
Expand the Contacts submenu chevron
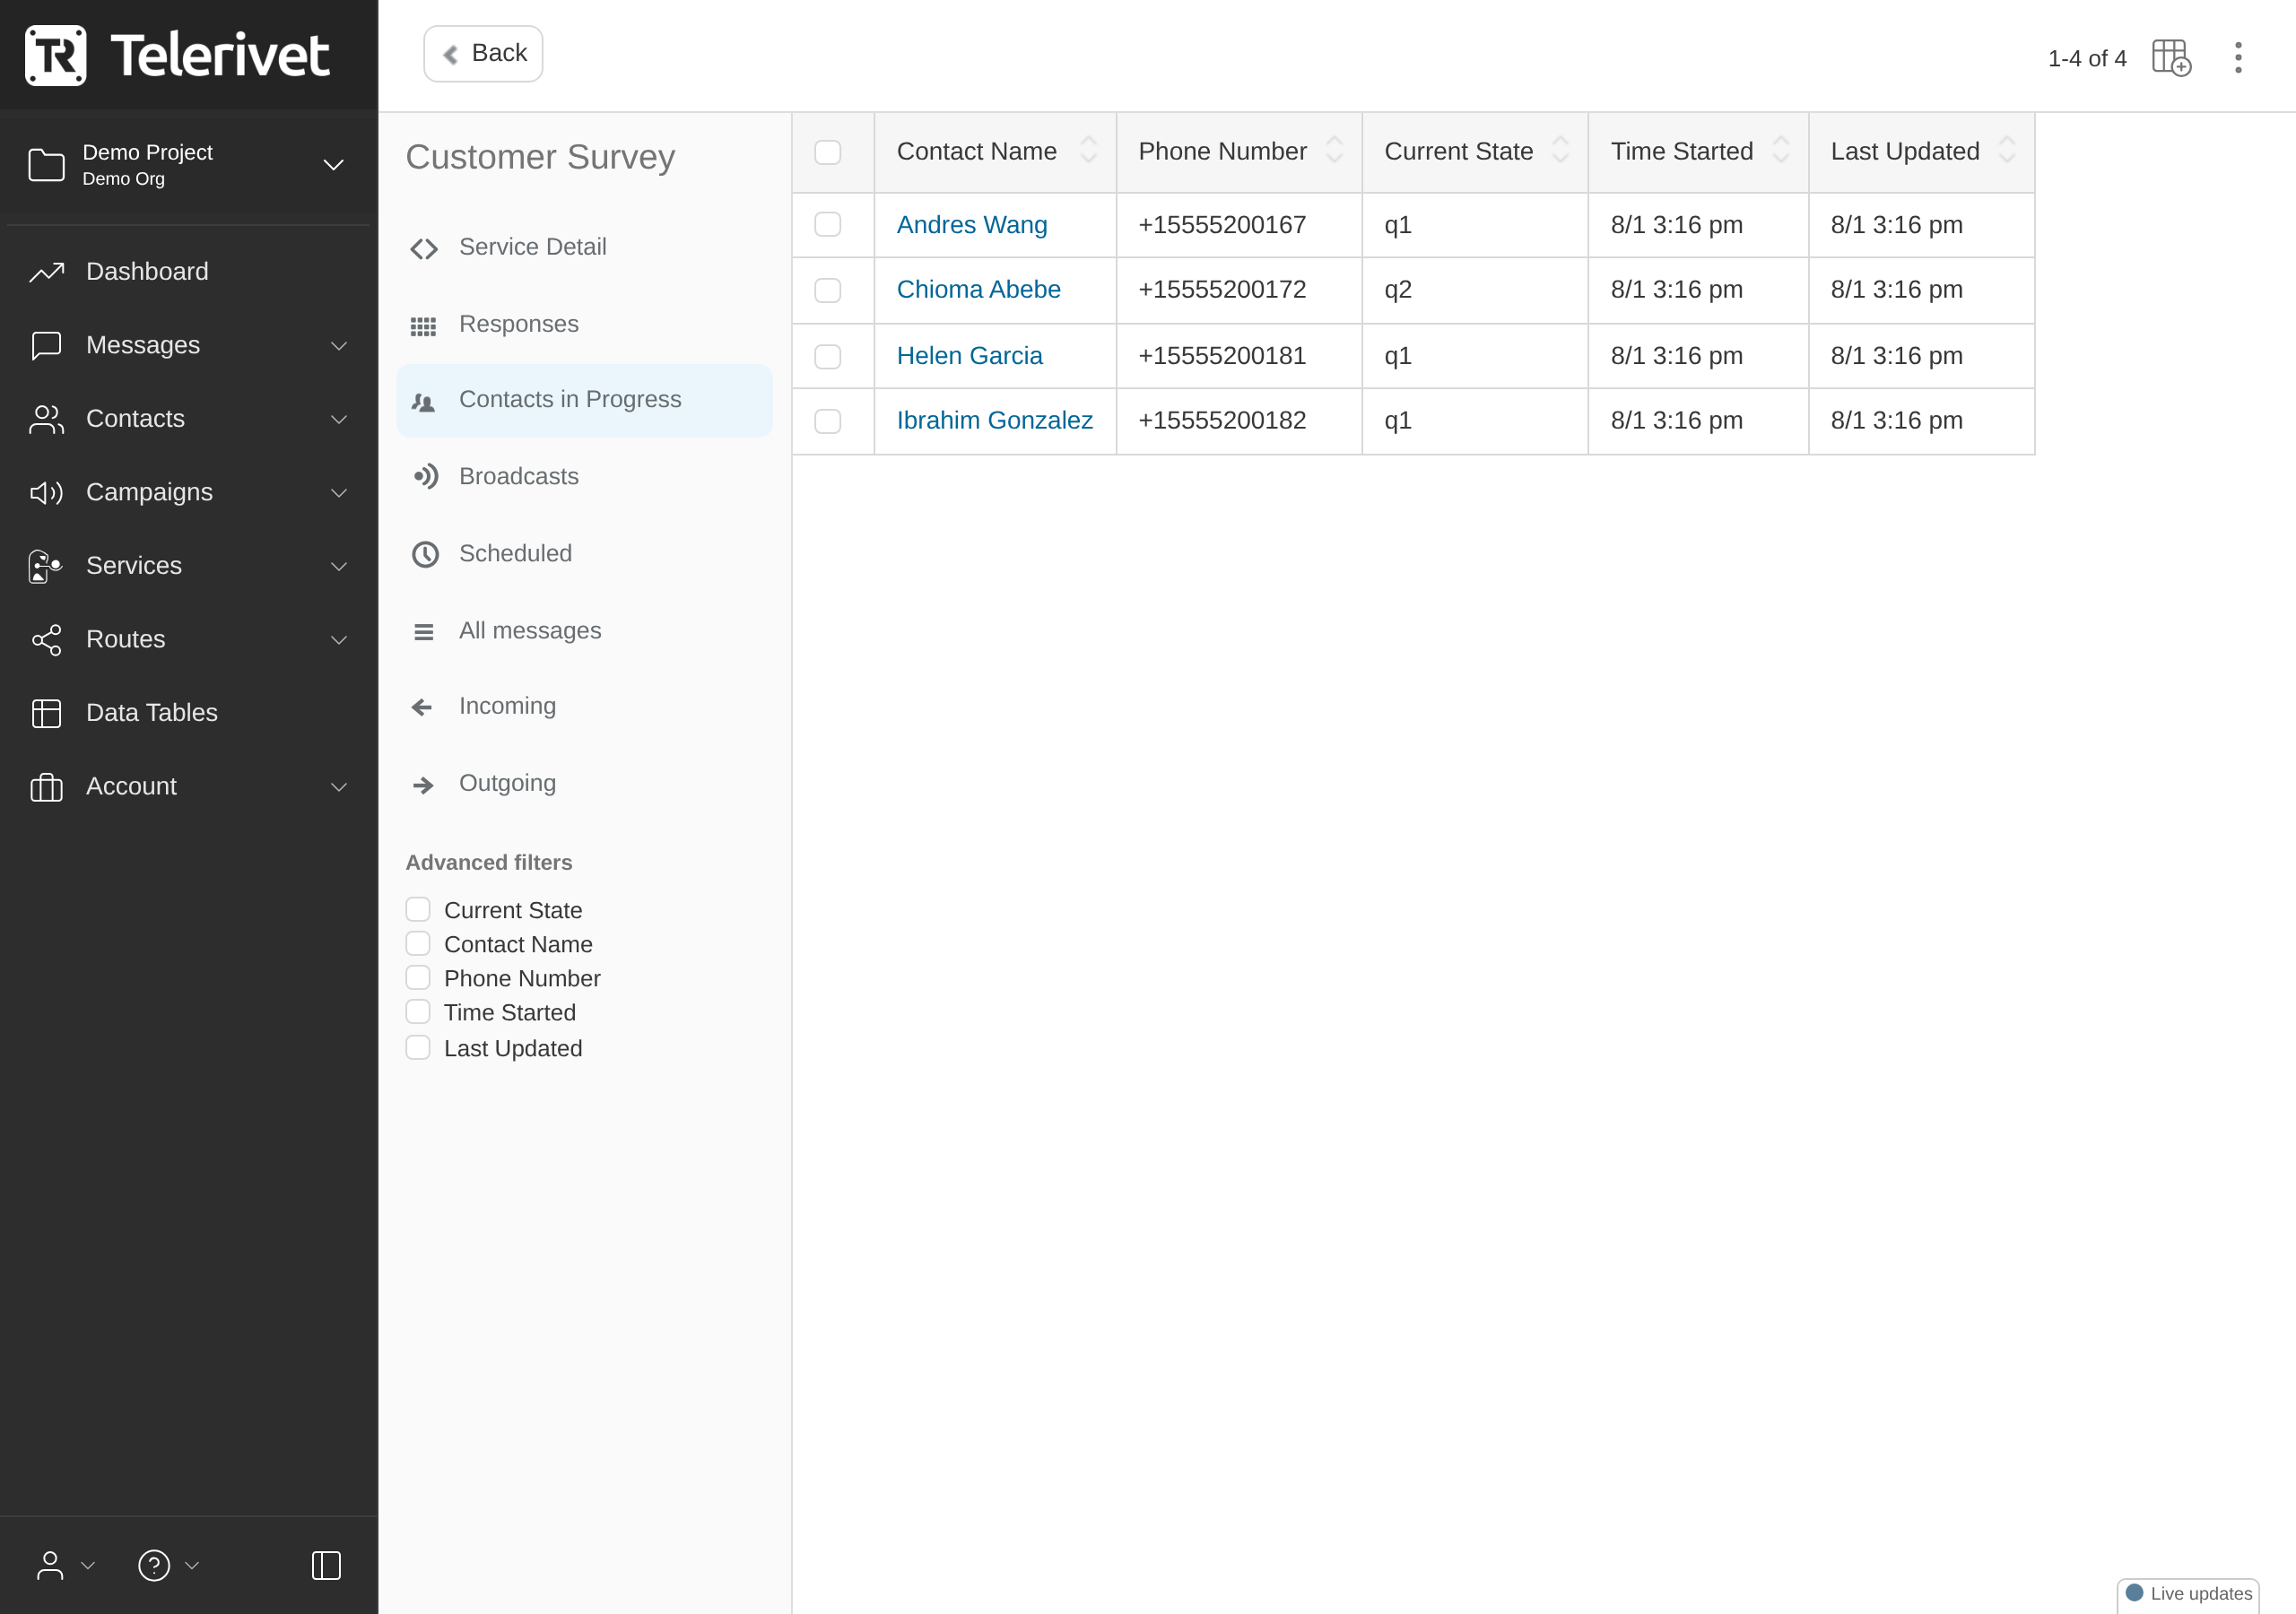click(x=339, y=420)
